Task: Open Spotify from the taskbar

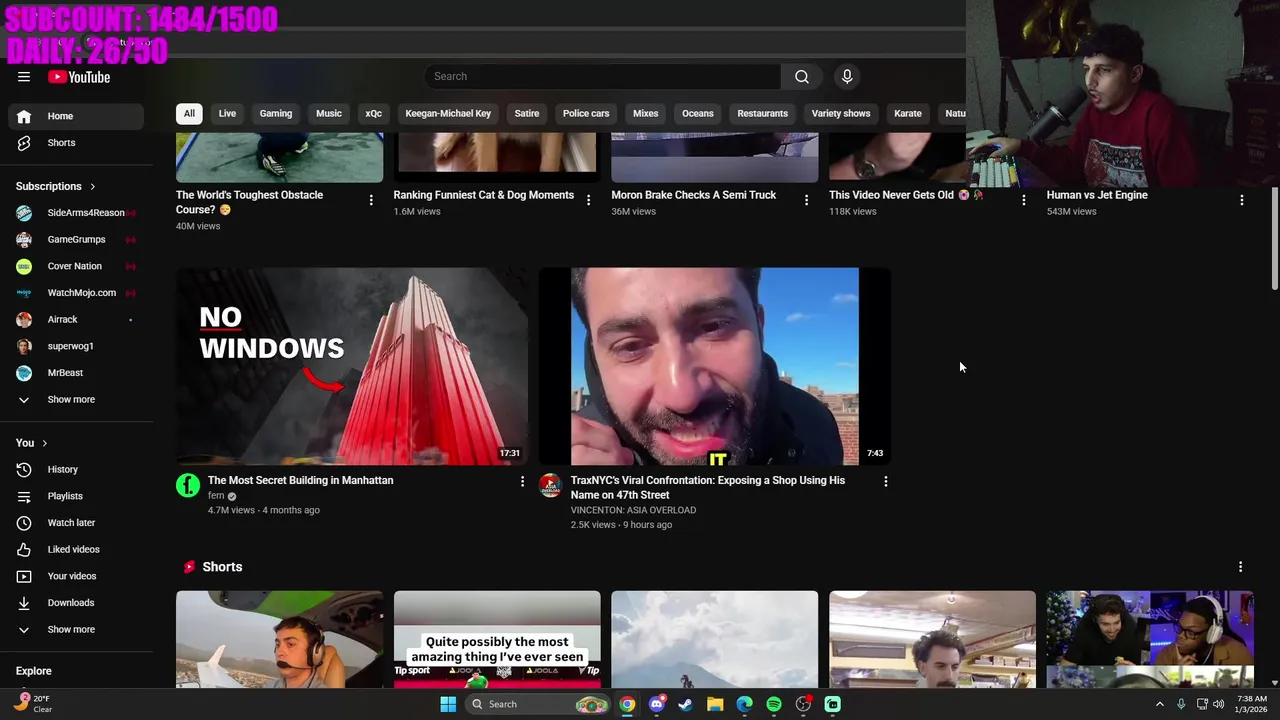Action: [774, 704]
